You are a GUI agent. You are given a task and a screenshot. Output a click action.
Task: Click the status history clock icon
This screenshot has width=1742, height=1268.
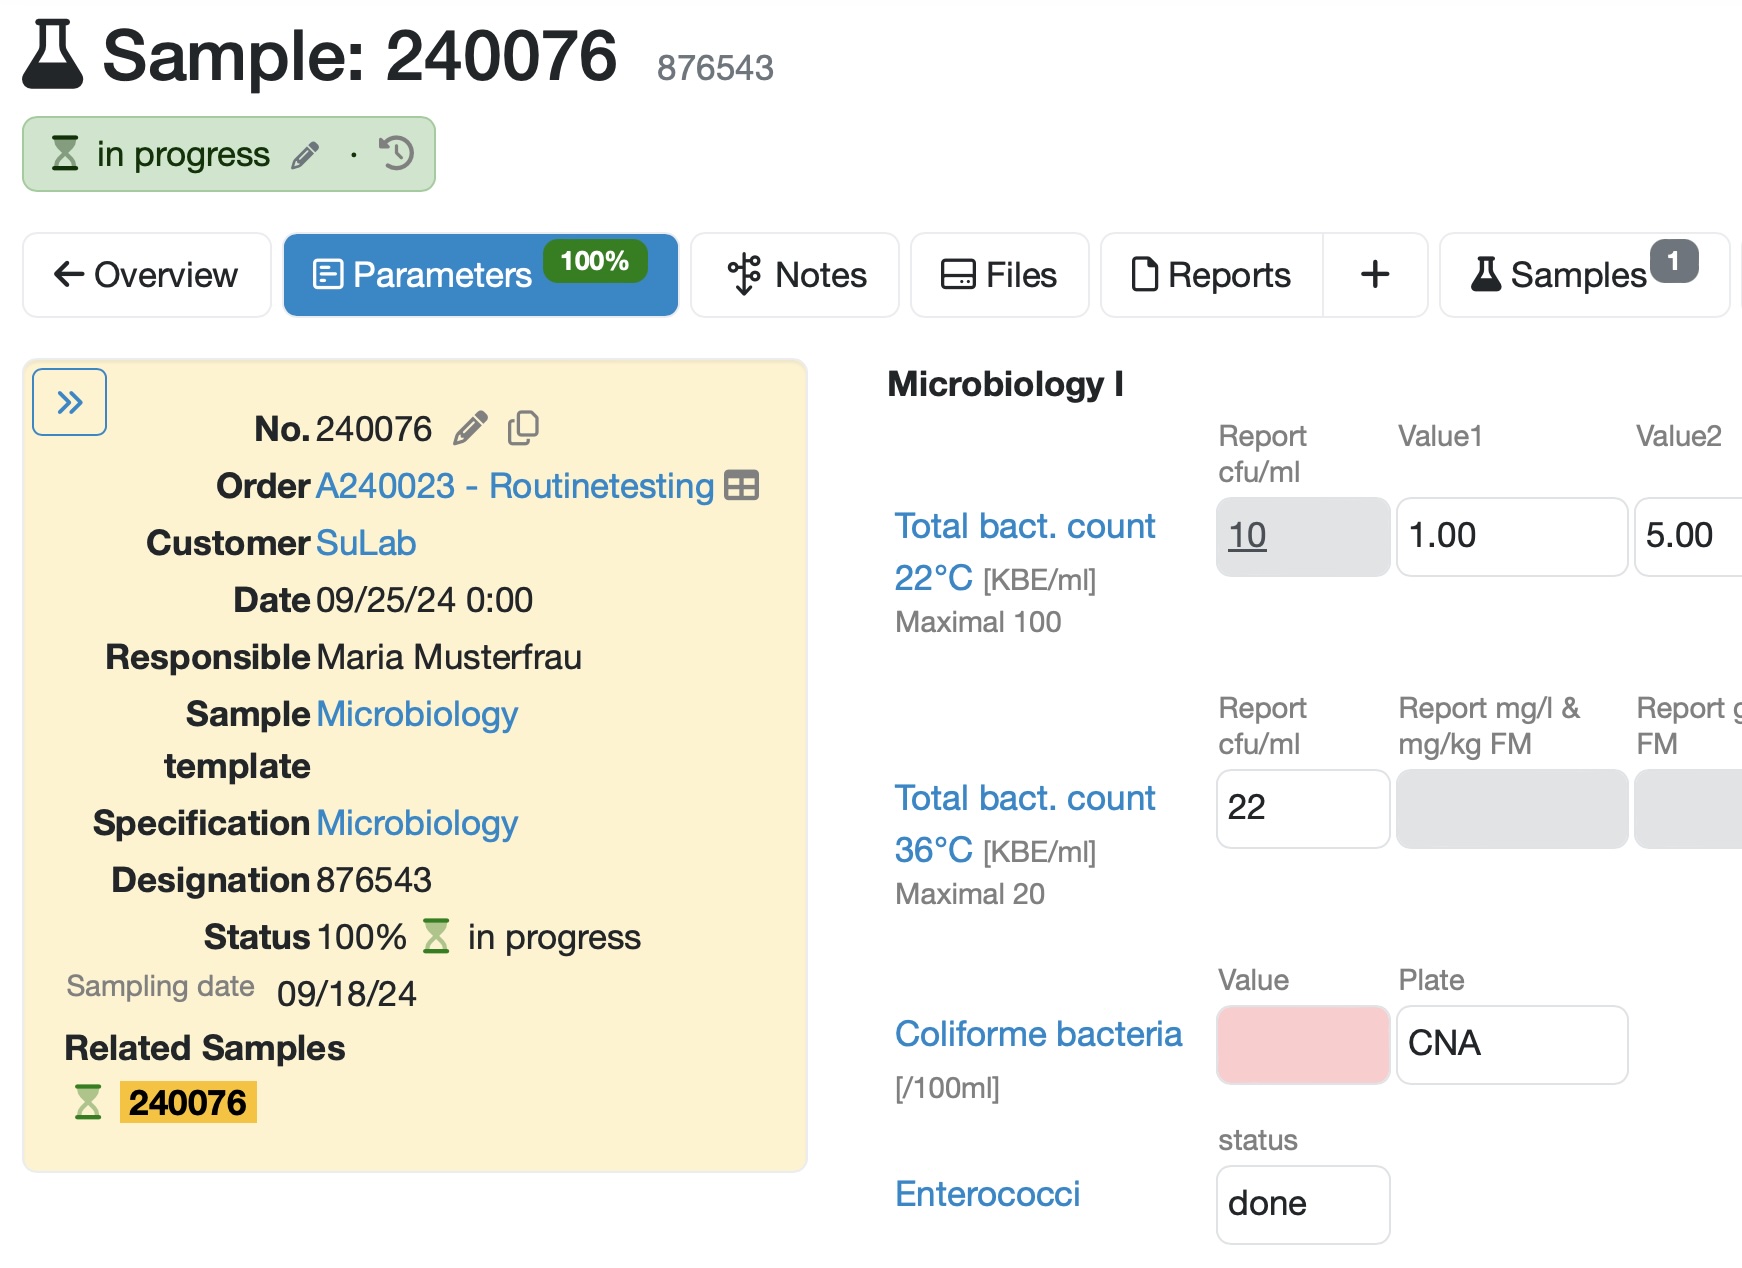coord(396,154)
